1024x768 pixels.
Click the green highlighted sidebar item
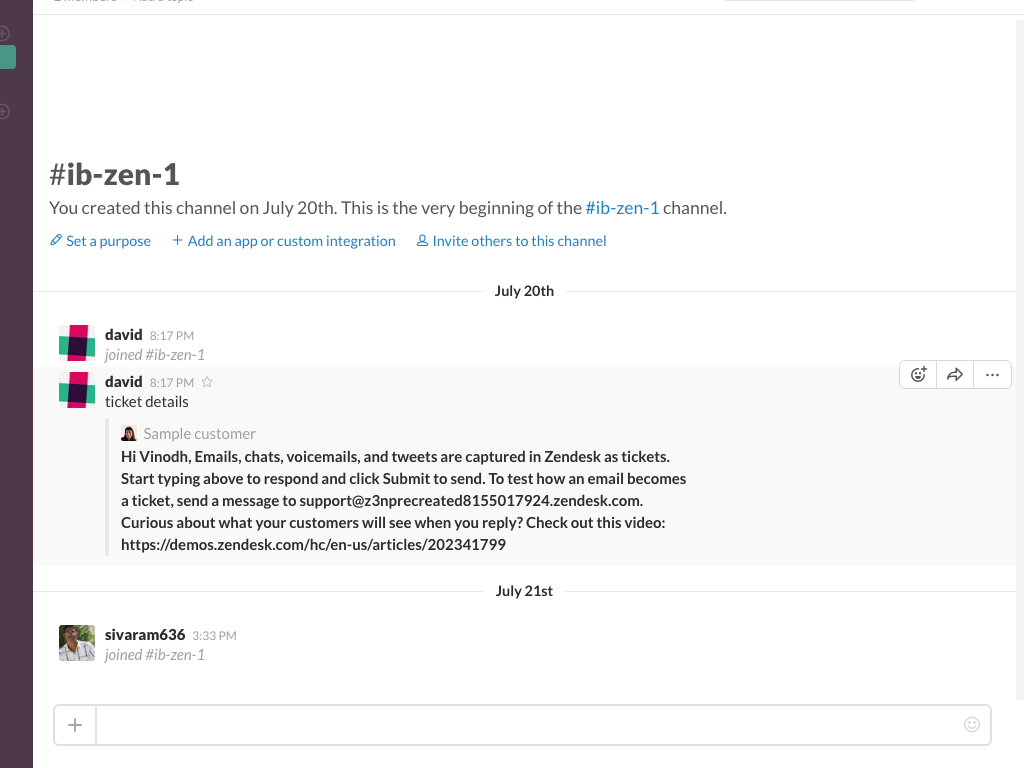coord(8,57)
